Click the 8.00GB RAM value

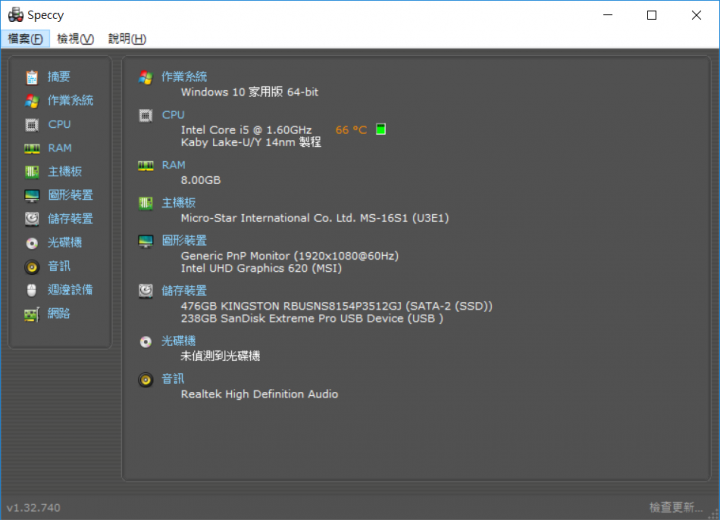click(201, 180)
